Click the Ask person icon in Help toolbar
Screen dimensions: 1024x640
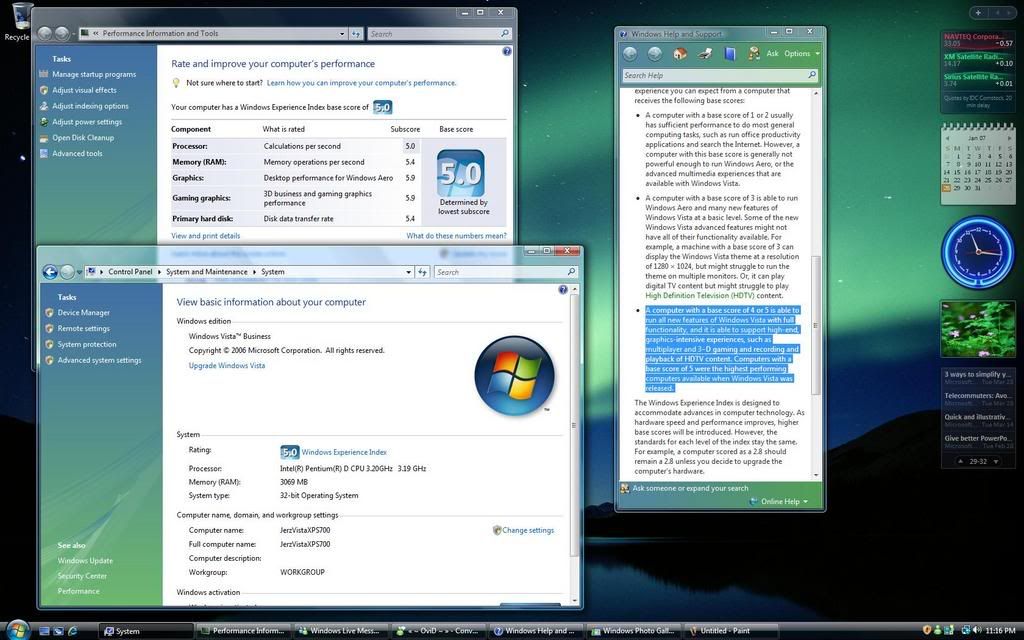coord(754,54)
